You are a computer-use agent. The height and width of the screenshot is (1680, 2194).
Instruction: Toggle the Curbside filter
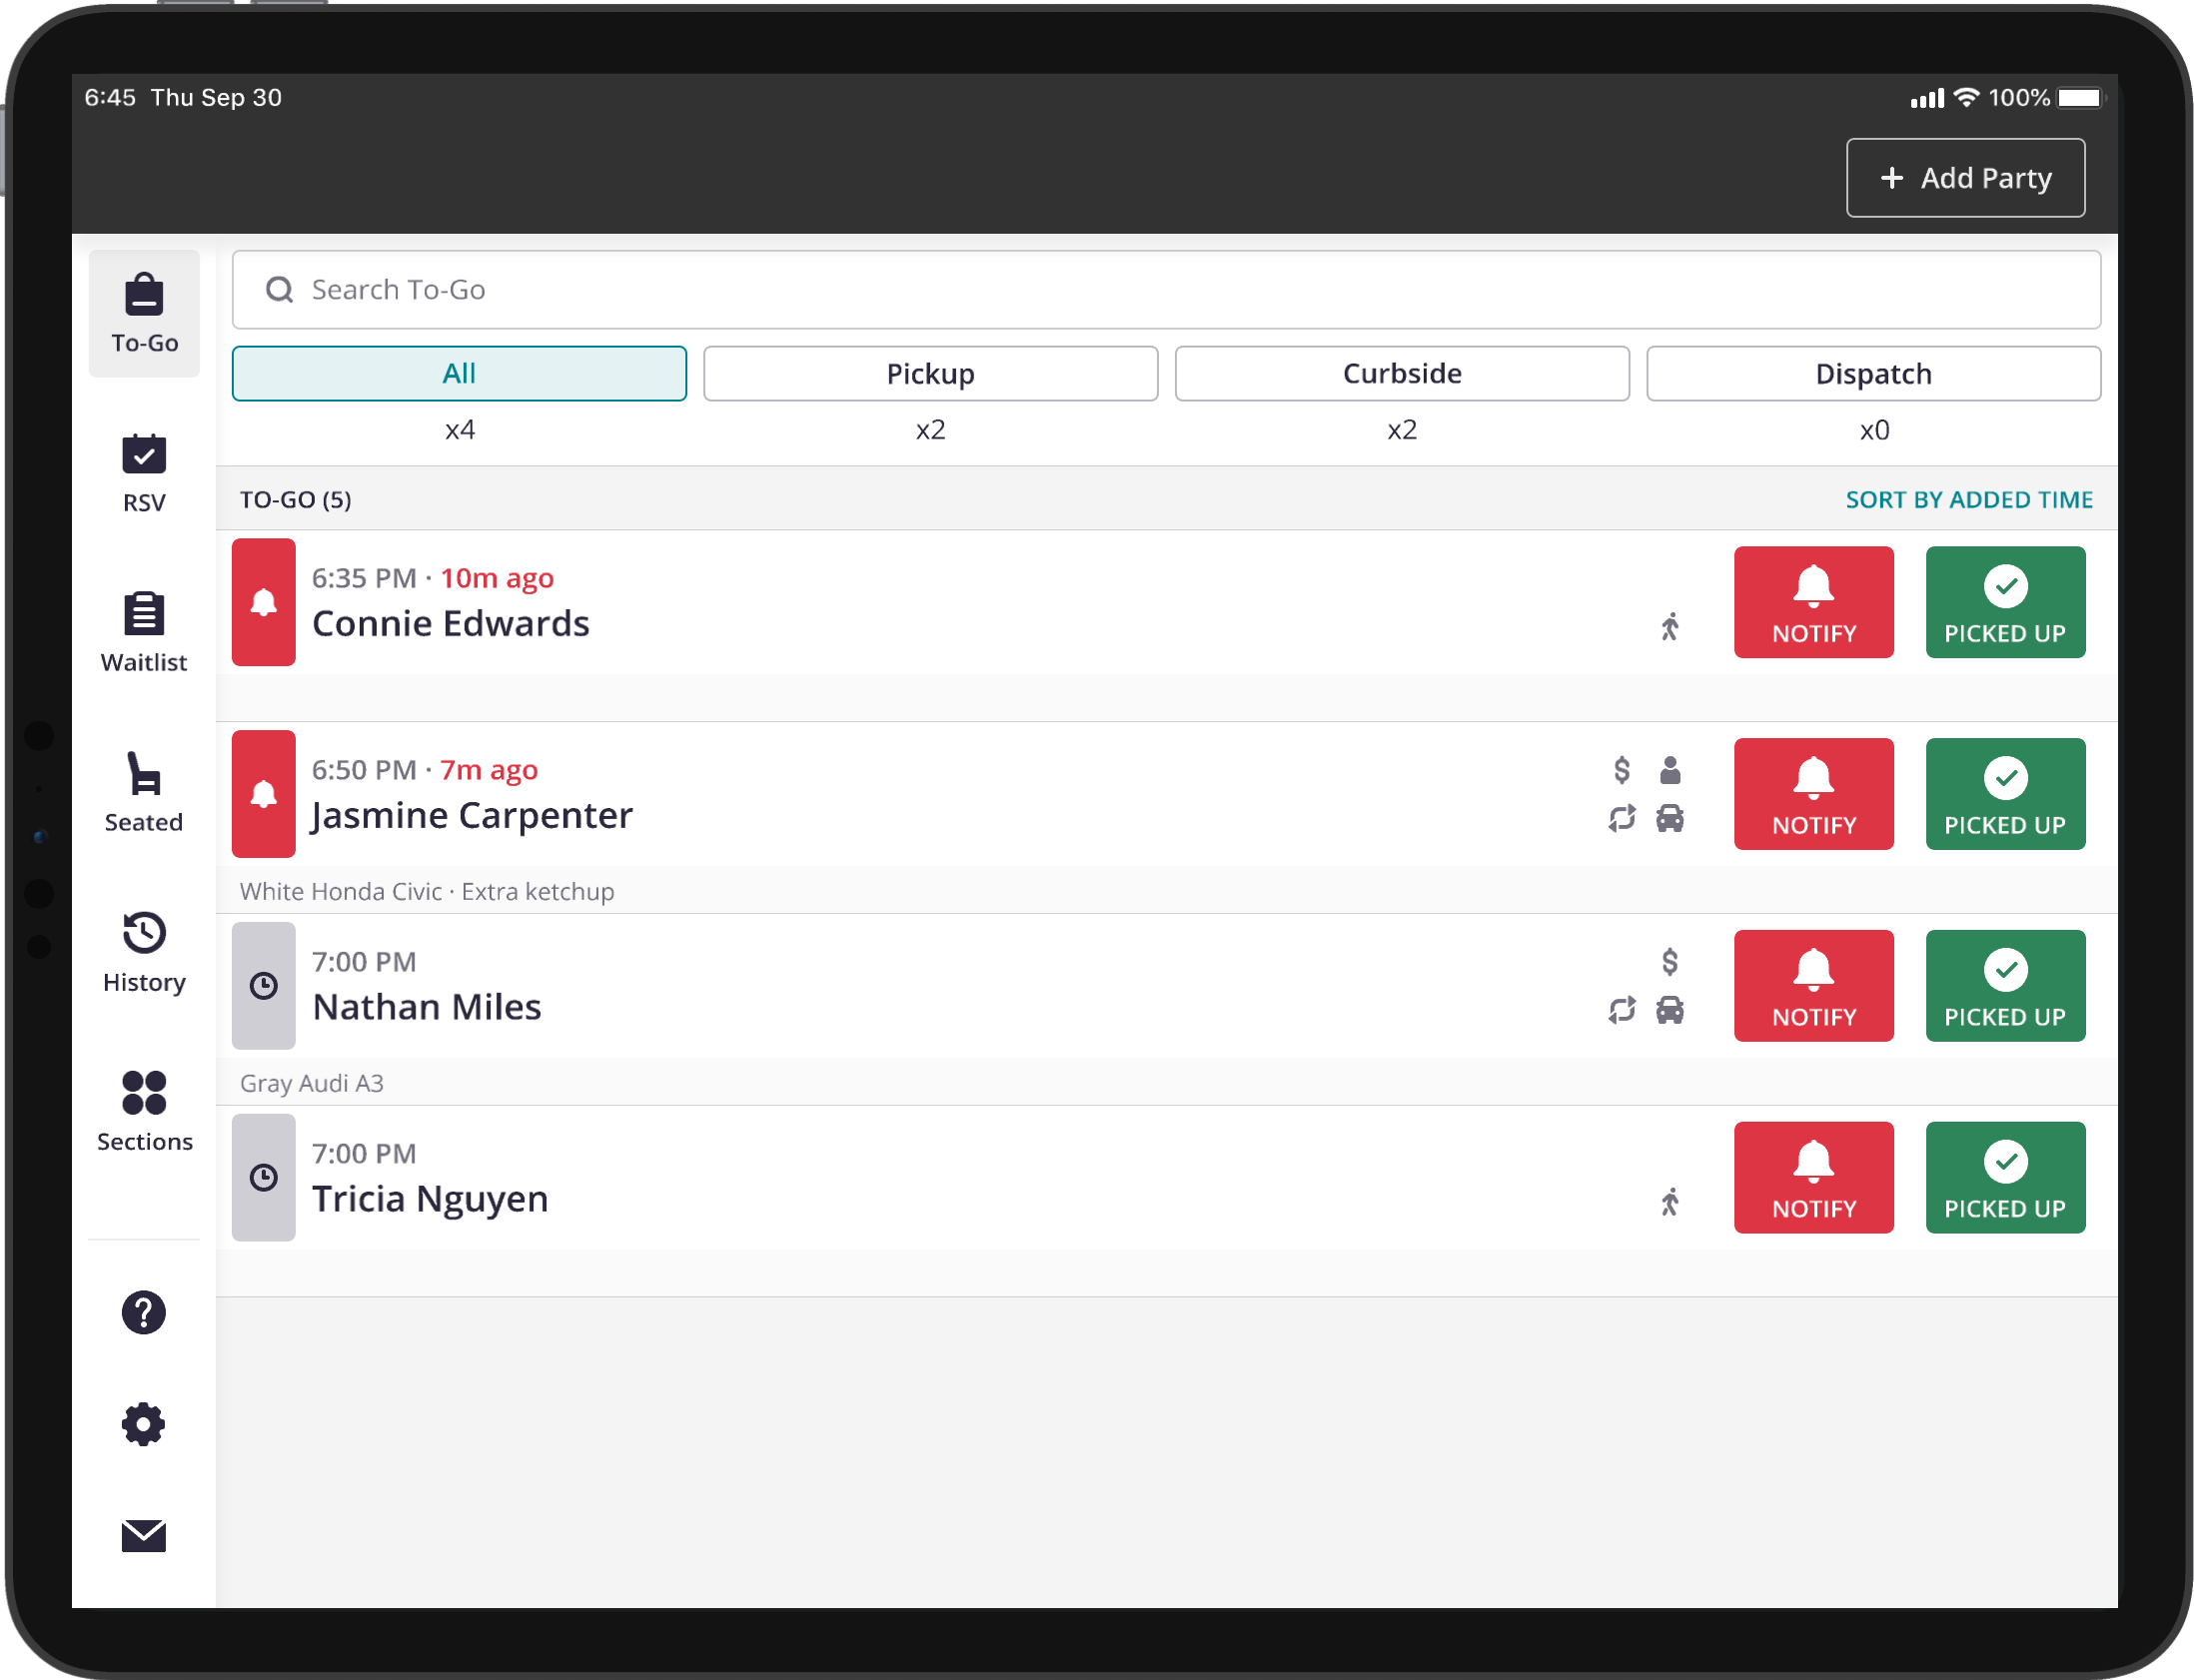point(1401,373)
